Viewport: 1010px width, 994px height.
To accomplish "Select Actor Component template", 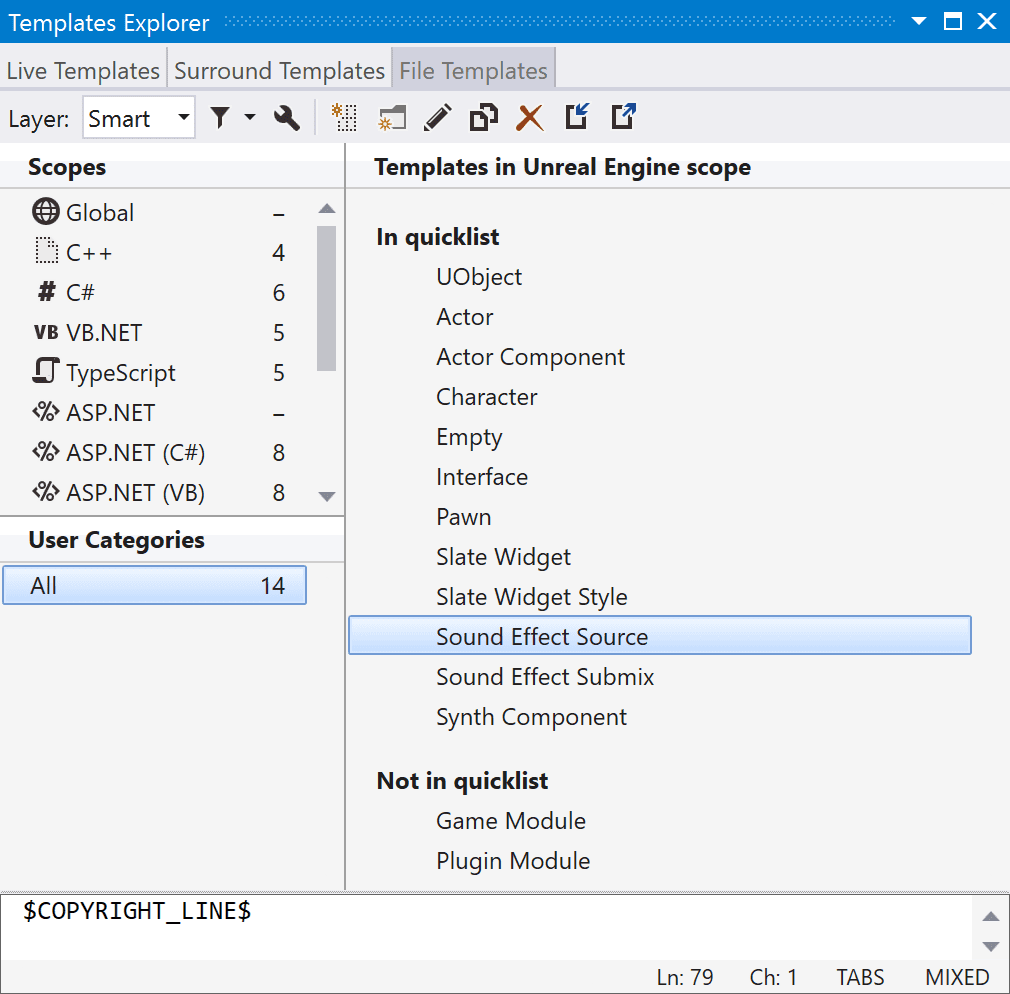I will click(530, 357).
